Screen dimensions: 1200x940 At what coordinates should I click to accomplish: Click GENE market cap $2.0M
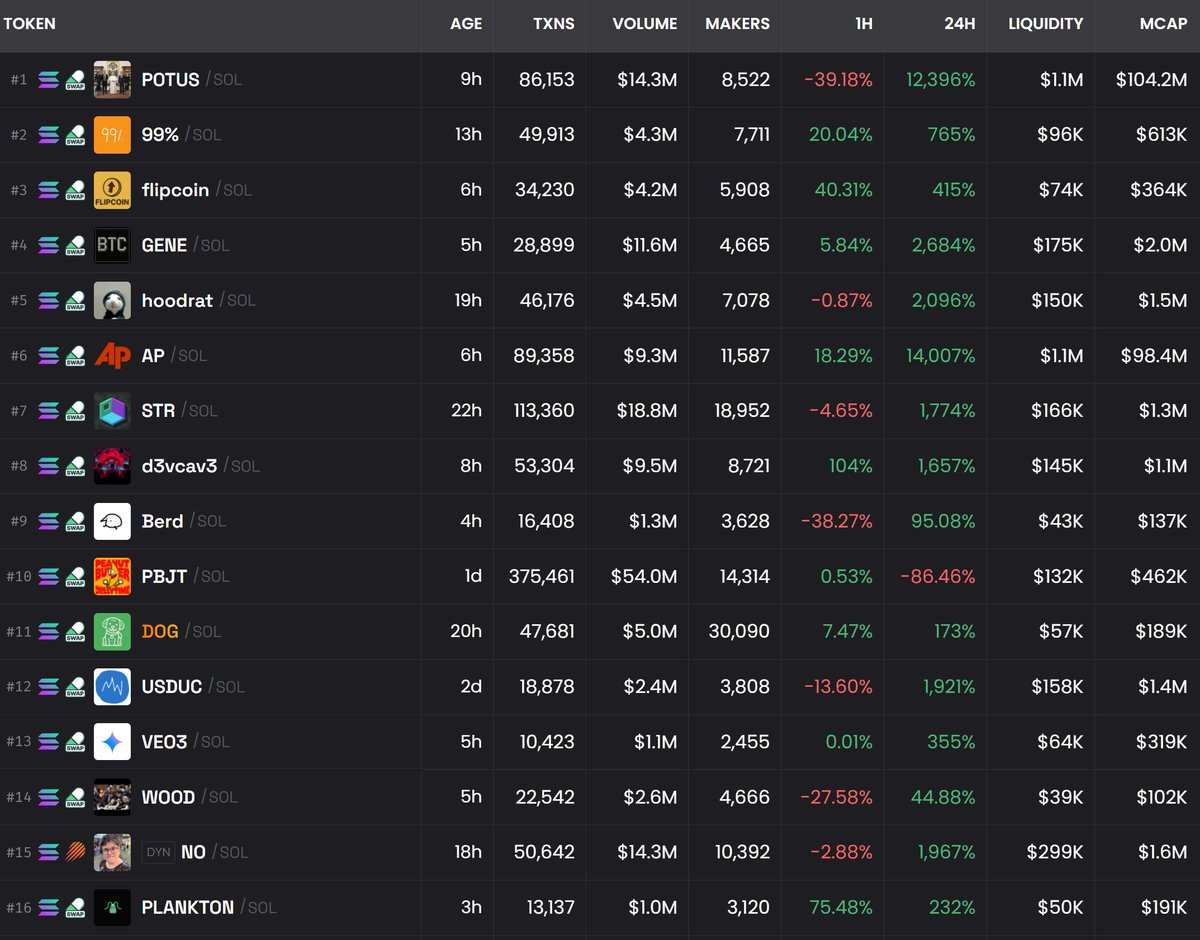pyautogui.click(x=1161, y=245)
